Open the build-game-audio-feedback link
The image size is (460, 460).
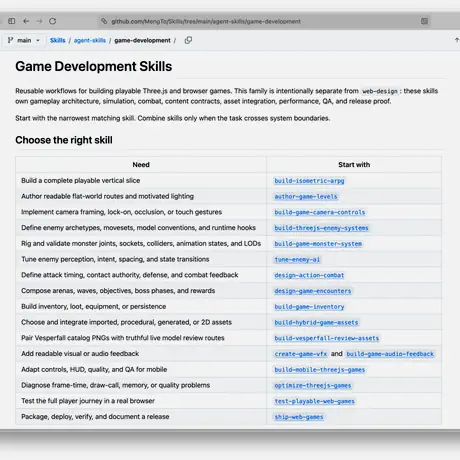click(390, 354)
